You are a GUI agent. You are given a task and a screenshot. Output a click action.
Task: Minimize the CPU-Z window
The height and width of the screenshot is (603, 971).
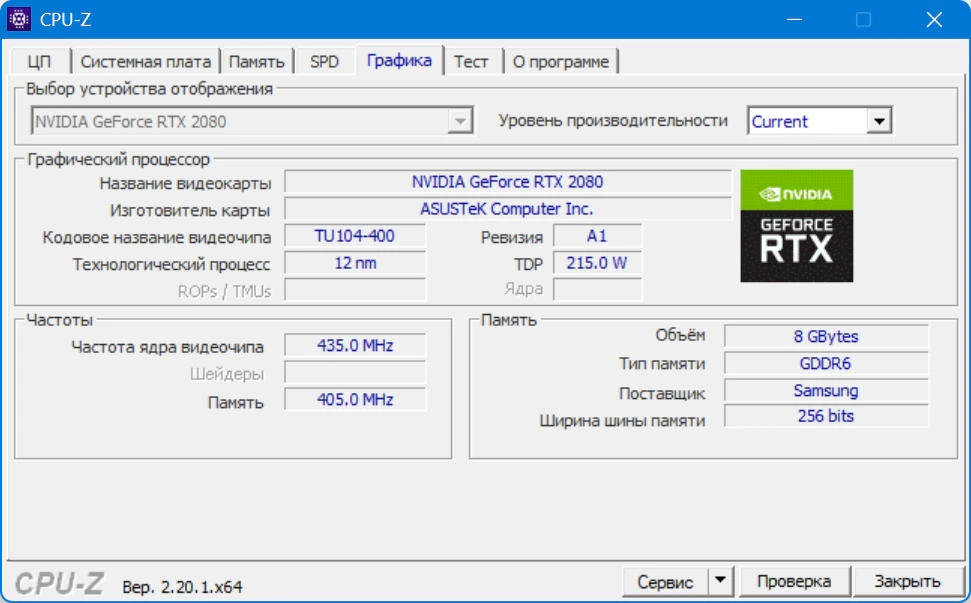click(795, 19)
